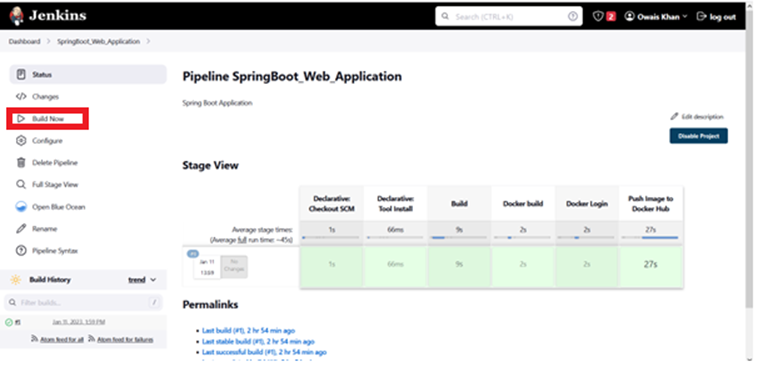758x367 pixels.
Task: Click the Changes code brackets icon
Action: [21, 96]
